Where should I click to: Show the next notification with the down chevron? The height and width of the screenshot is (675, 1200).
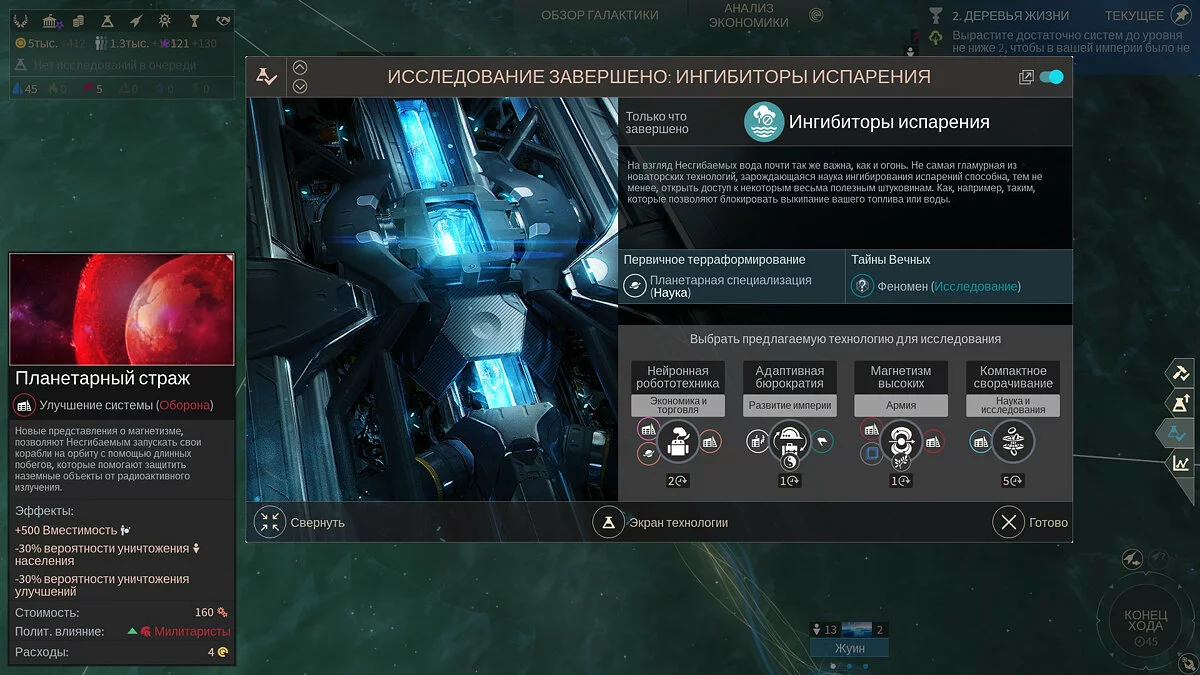[x=300, y=86]
